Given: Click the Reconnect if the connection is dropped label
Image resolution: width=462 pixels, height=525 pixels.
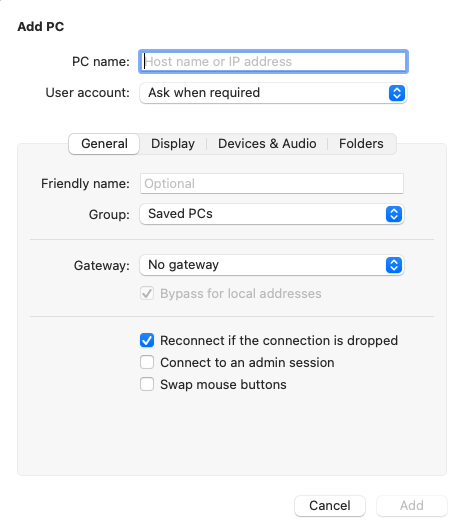Looking at the screenshot, I should tap(279, 341).
